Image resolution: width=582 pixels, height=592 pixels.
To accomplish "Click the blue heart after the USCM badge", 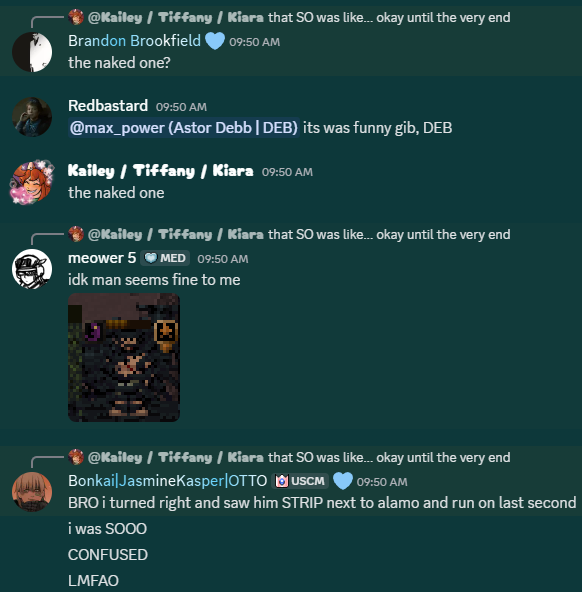I will [343, 481].
